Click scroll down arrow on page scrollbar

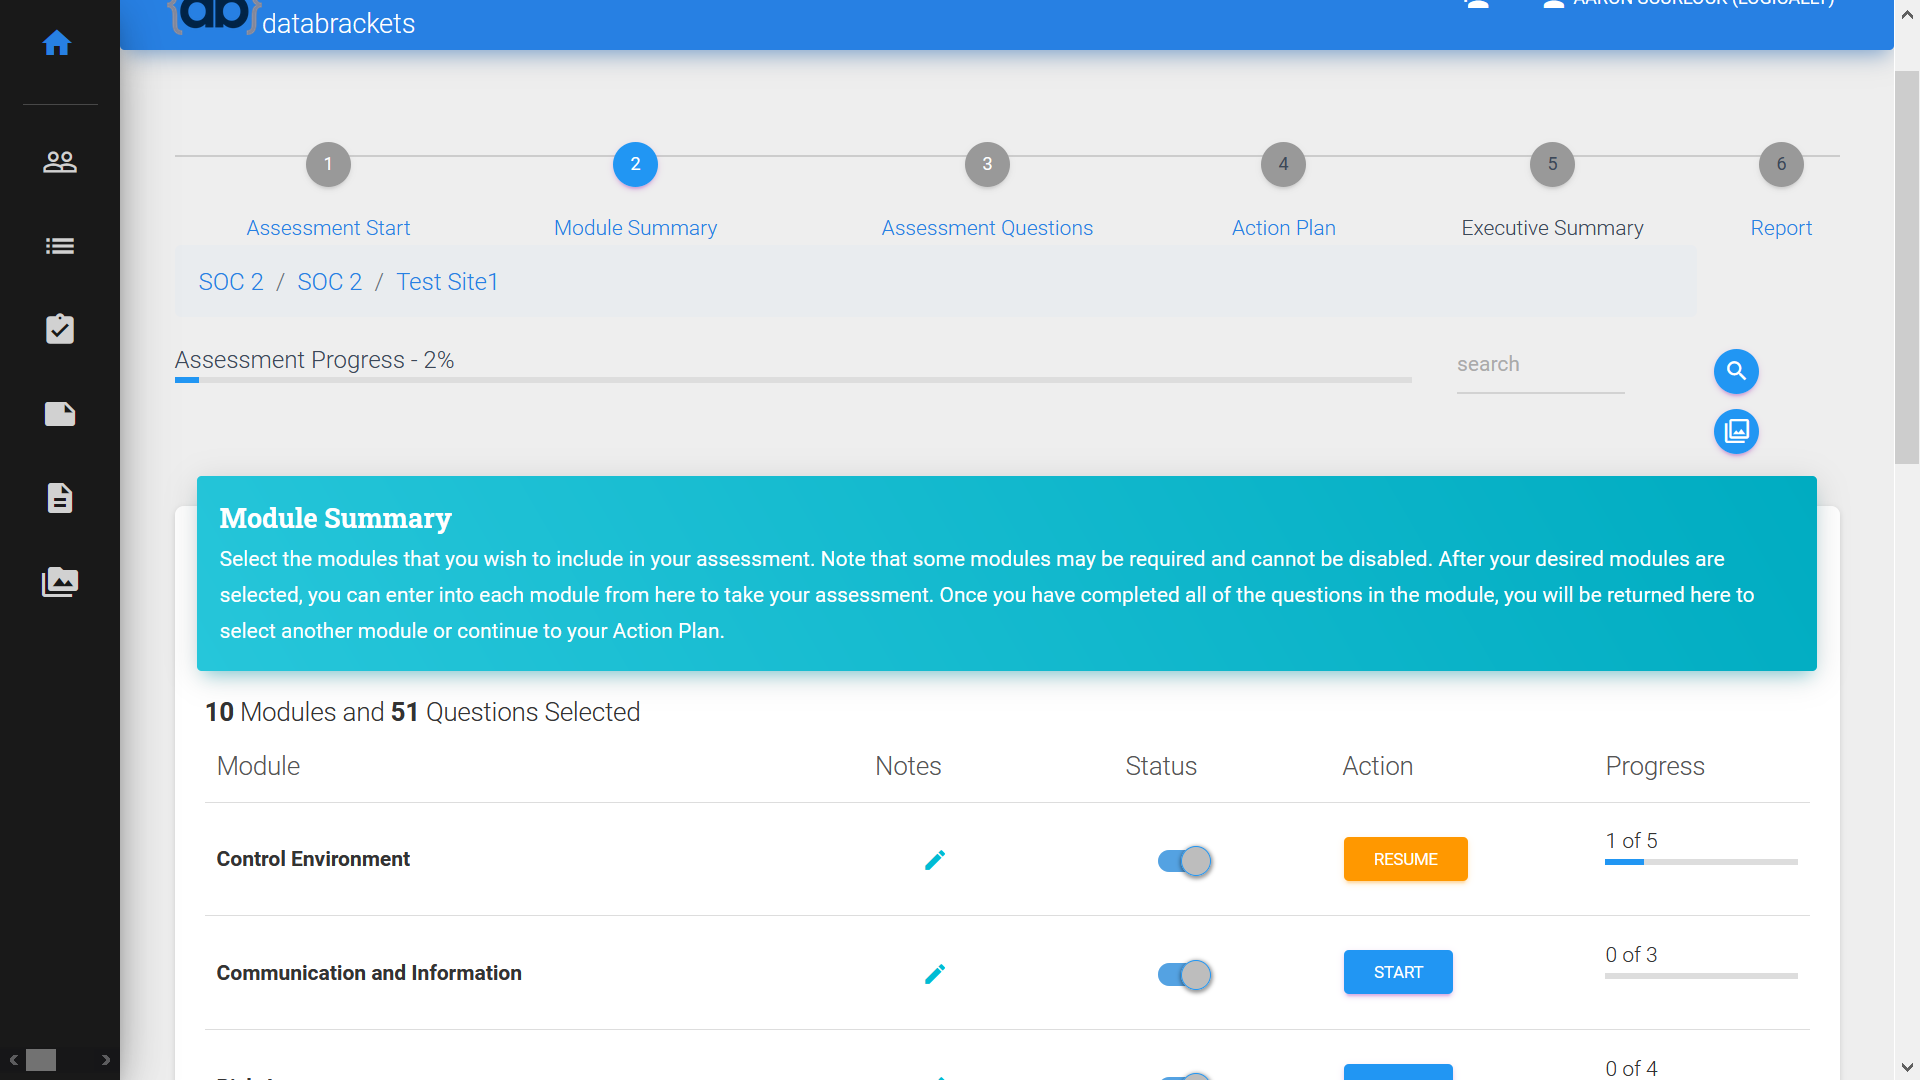1907,1067
